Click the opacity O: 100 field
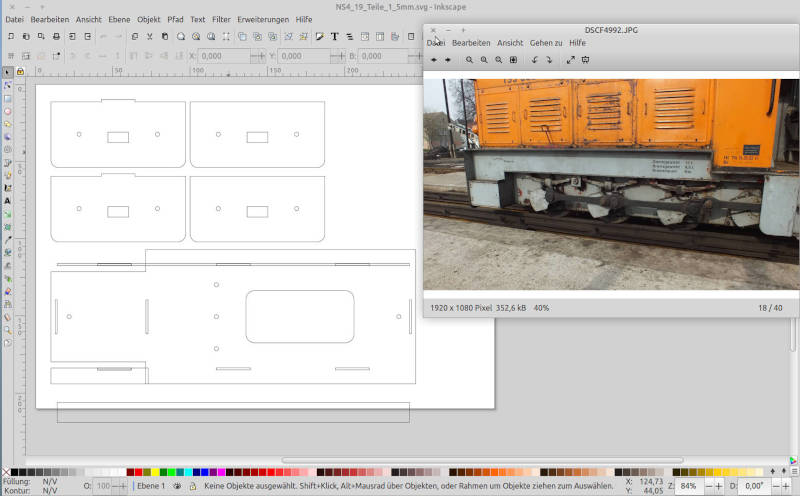Image resolution: width=800 pixels, height=496 pixels. click(104, 486)
